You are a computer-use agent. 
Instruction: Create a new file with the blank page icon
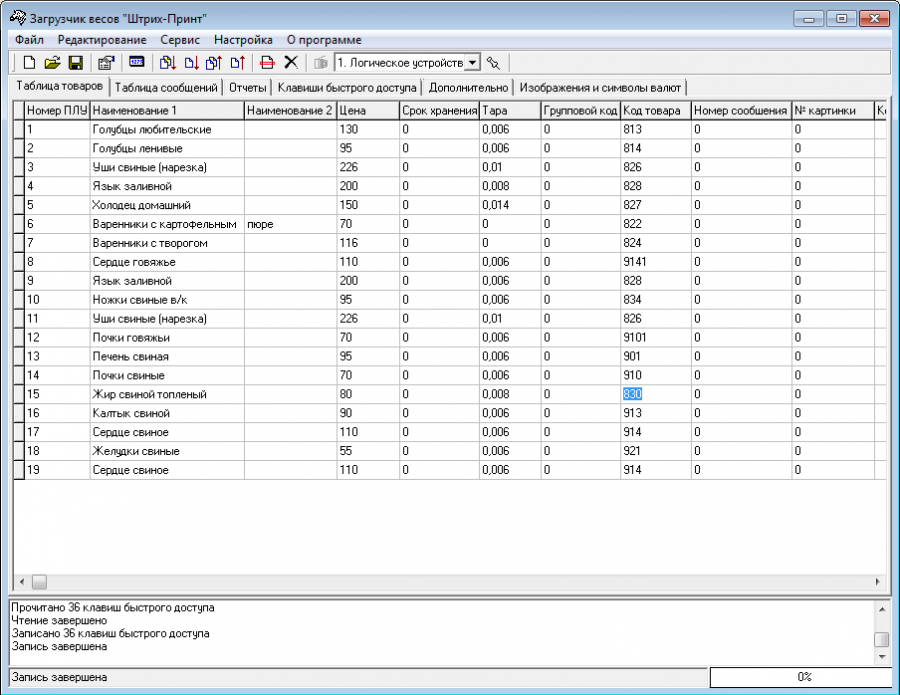click(x=29, y=63)
